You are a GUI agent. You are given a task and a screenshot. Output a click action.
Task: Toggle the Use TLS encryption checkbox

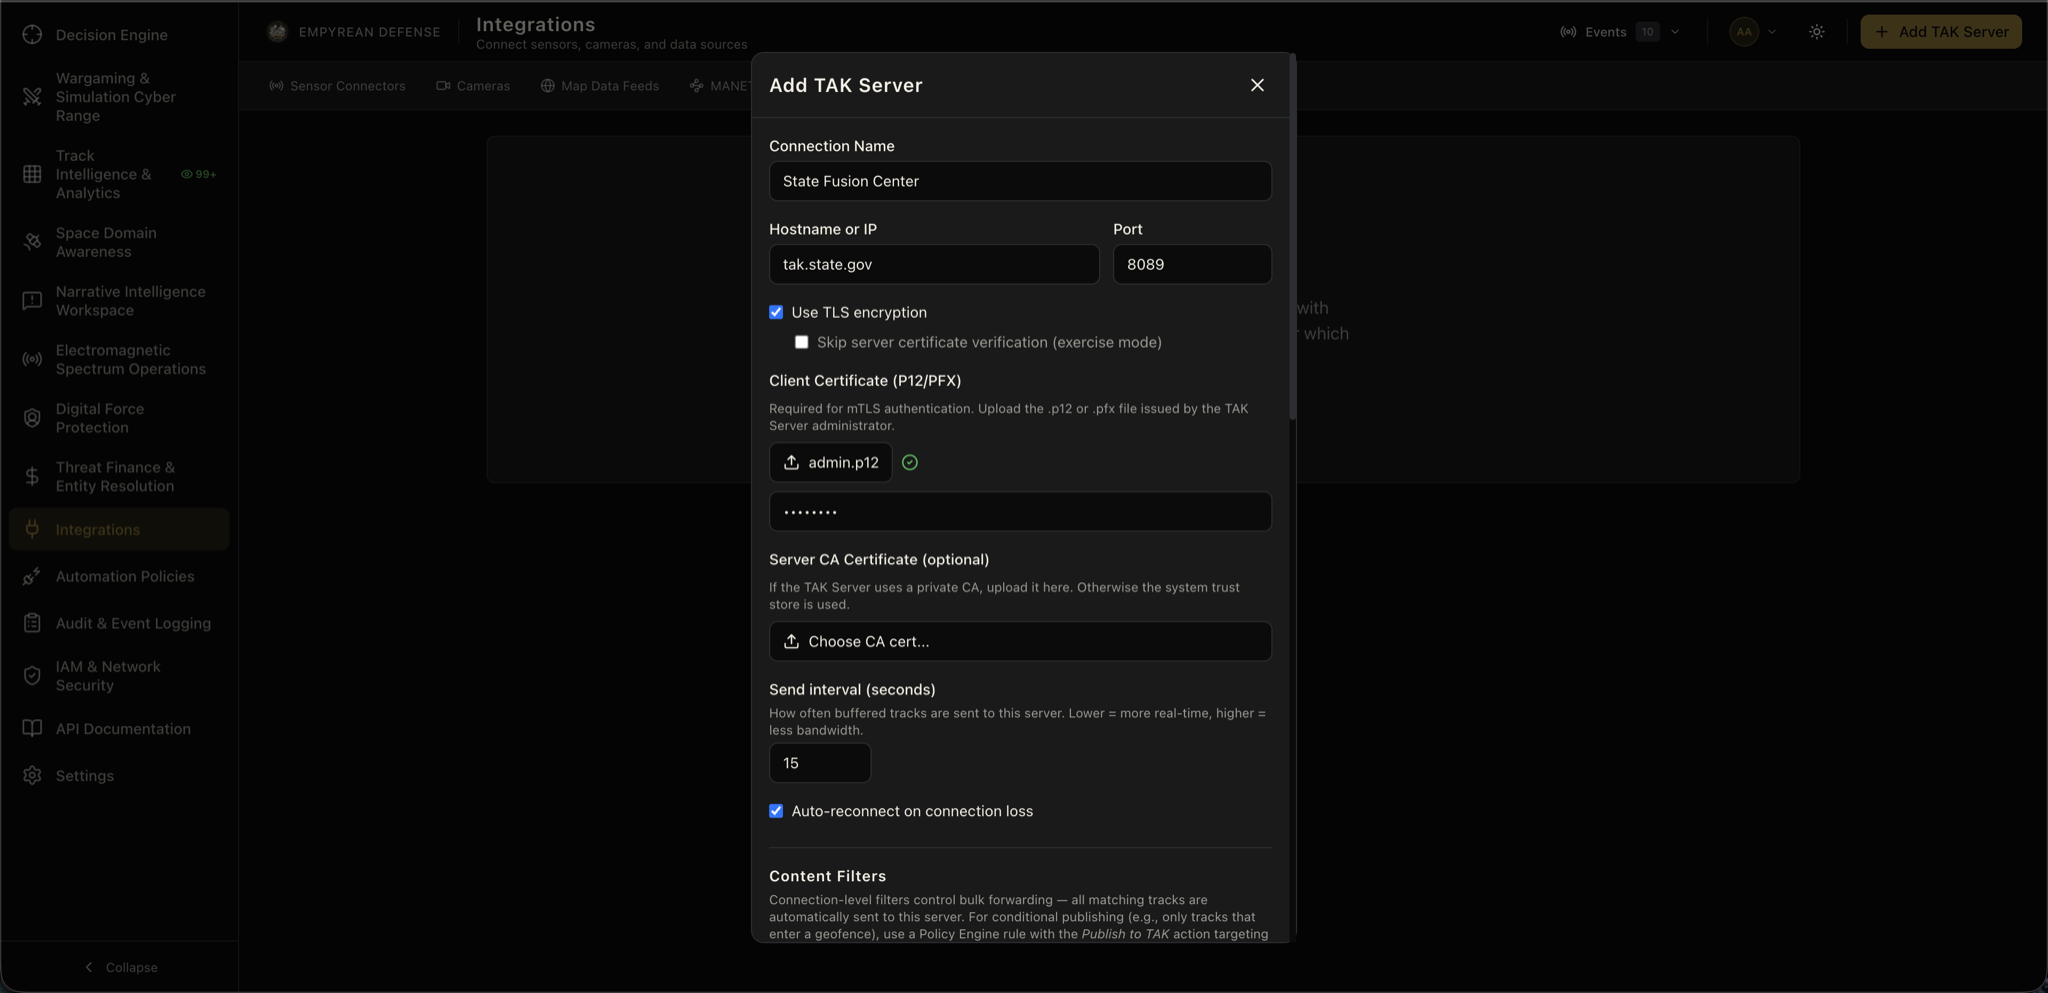click(776, 313)
